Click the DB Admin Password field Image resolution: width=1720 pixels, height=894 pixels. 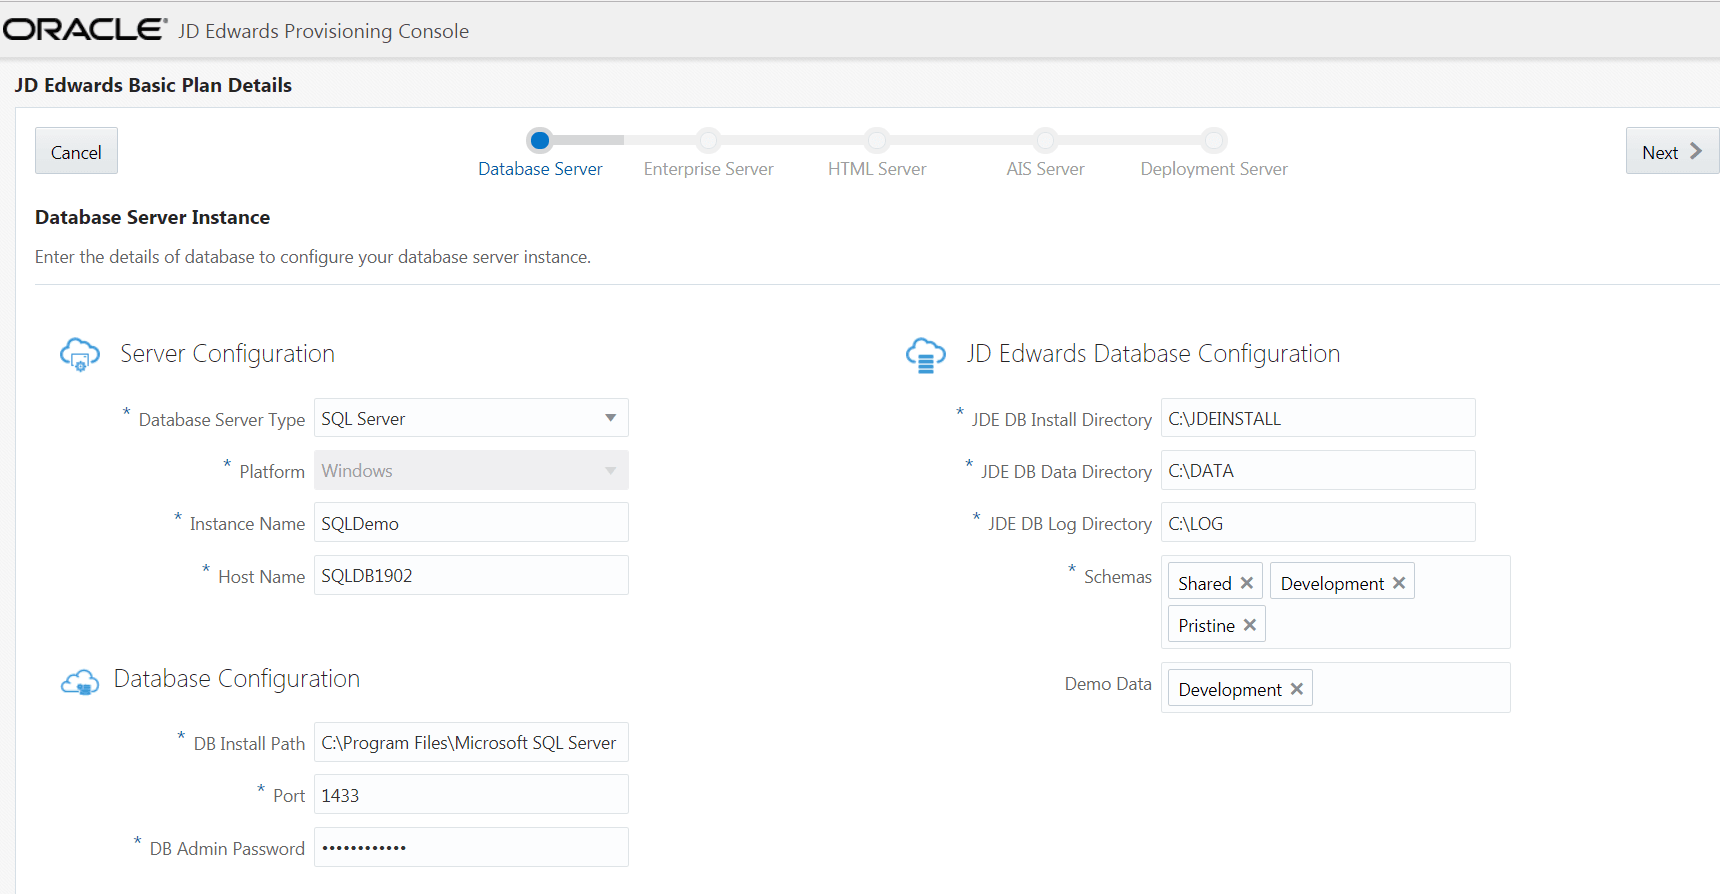pos(471,847)
